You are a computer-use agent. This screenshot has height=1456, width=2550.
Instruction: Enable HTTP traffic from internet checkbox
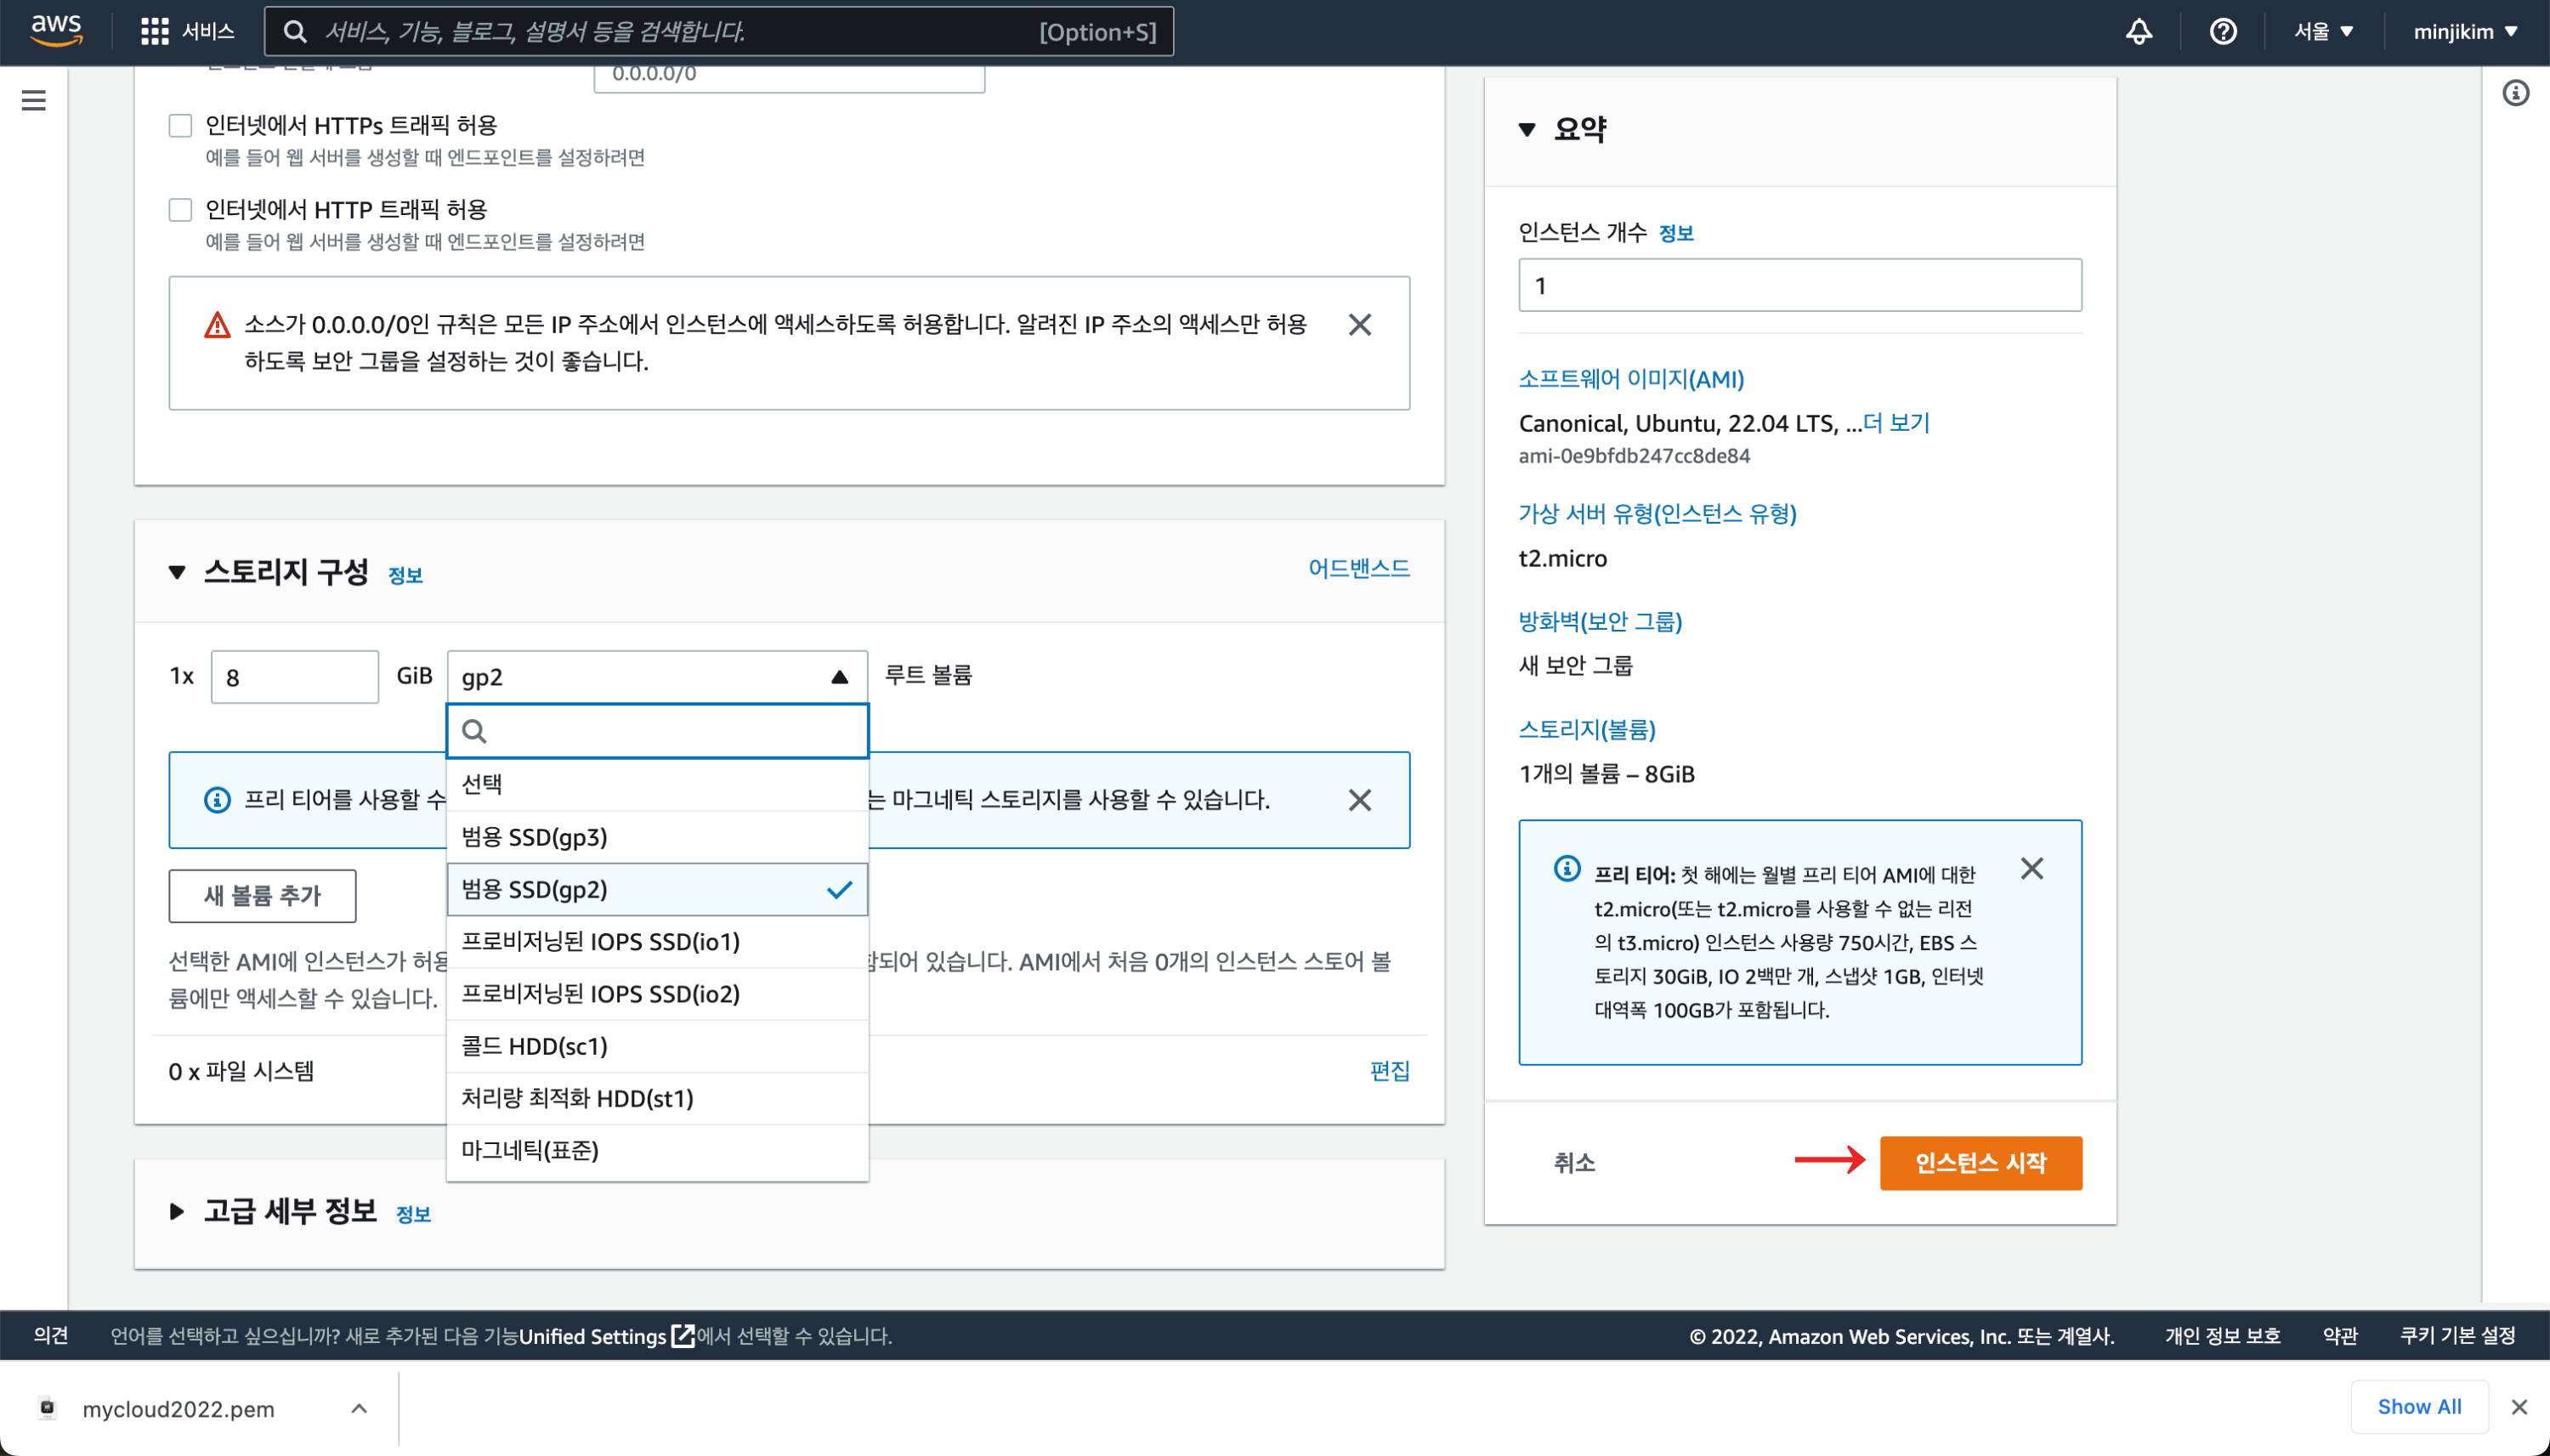[180, 210]
